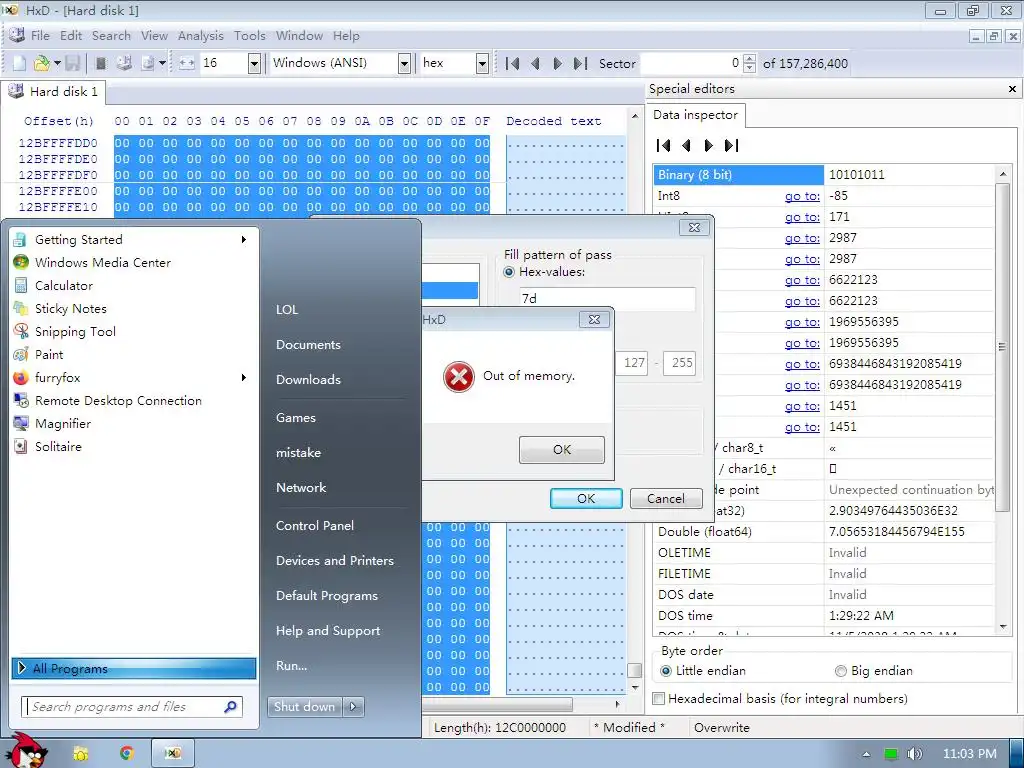Select Big endian byte order
This screenshot has width=1024, height=768.
[x=841, y=671]
